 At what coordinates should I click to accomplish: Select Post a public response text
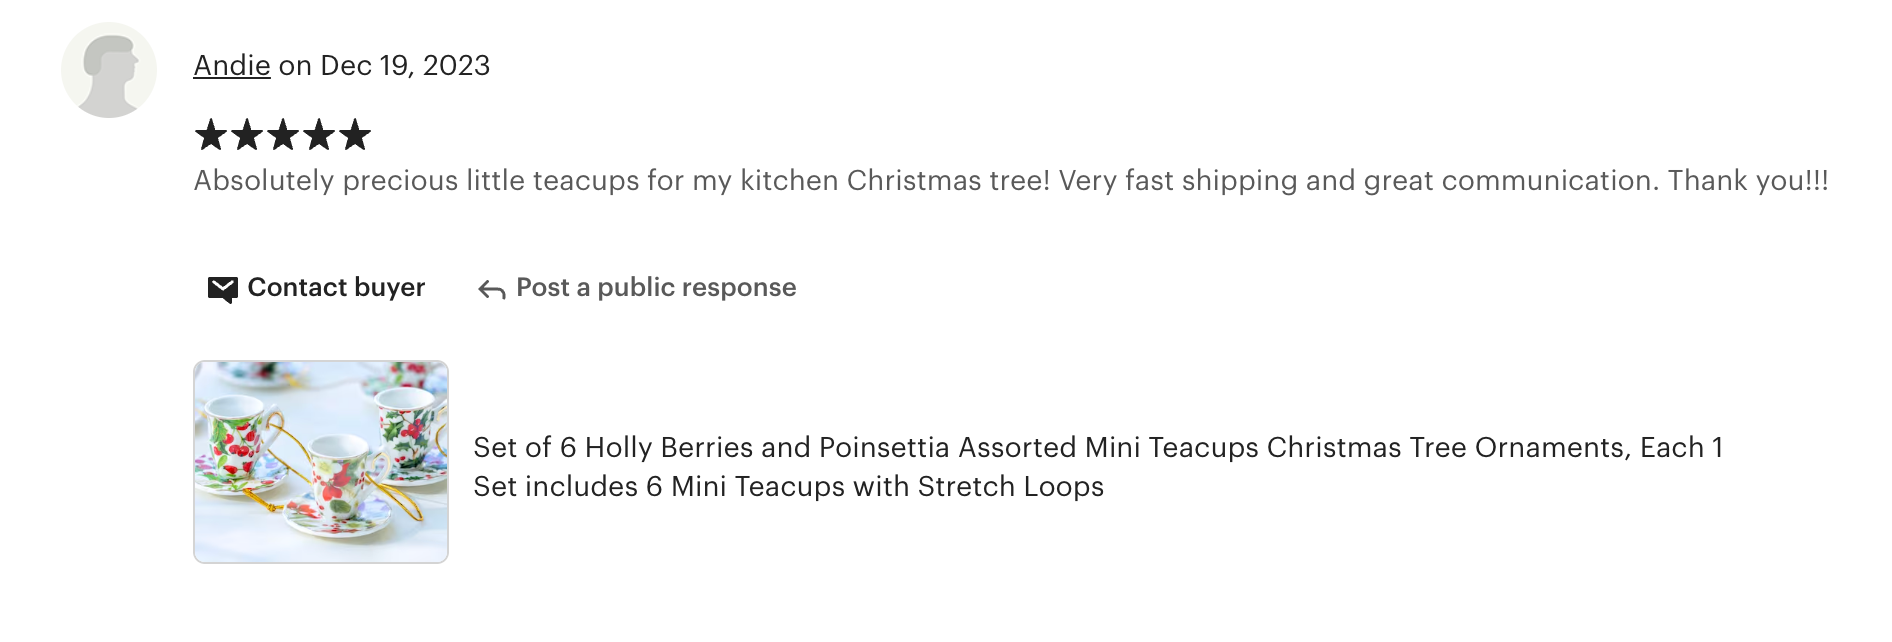(656, 288)
